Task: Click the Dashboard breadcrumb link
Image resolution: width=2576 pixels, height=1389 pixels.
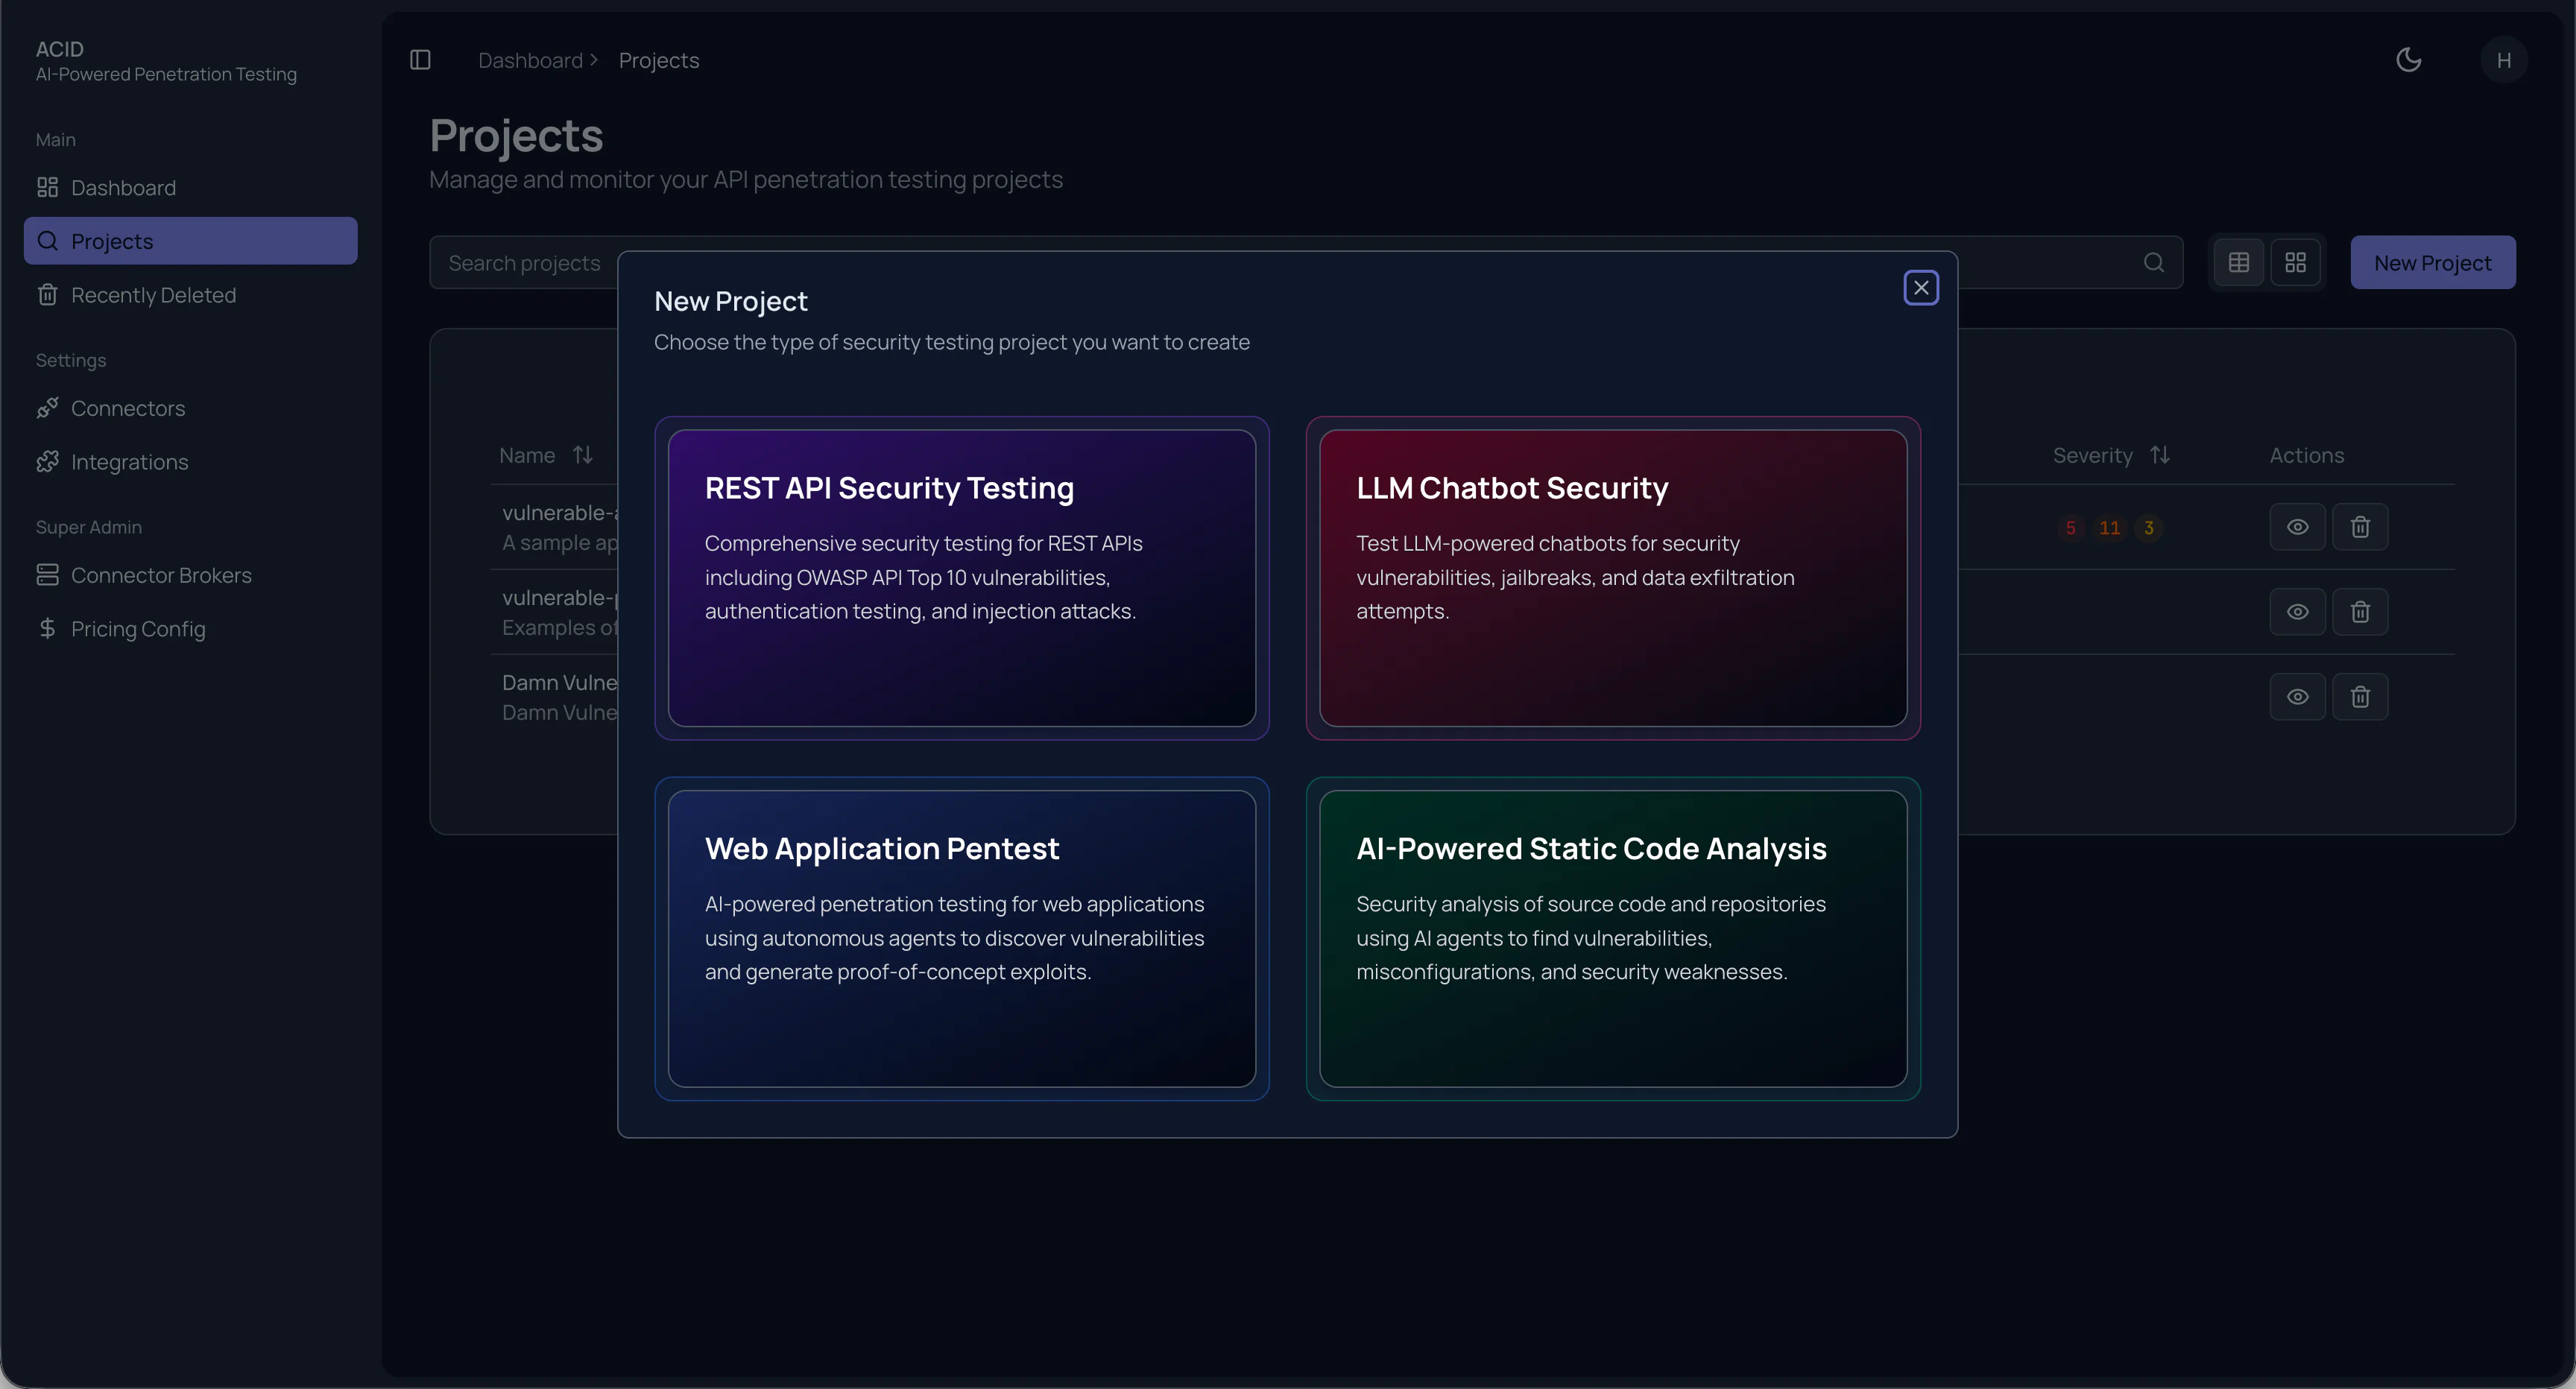Action: coord(530,60)
